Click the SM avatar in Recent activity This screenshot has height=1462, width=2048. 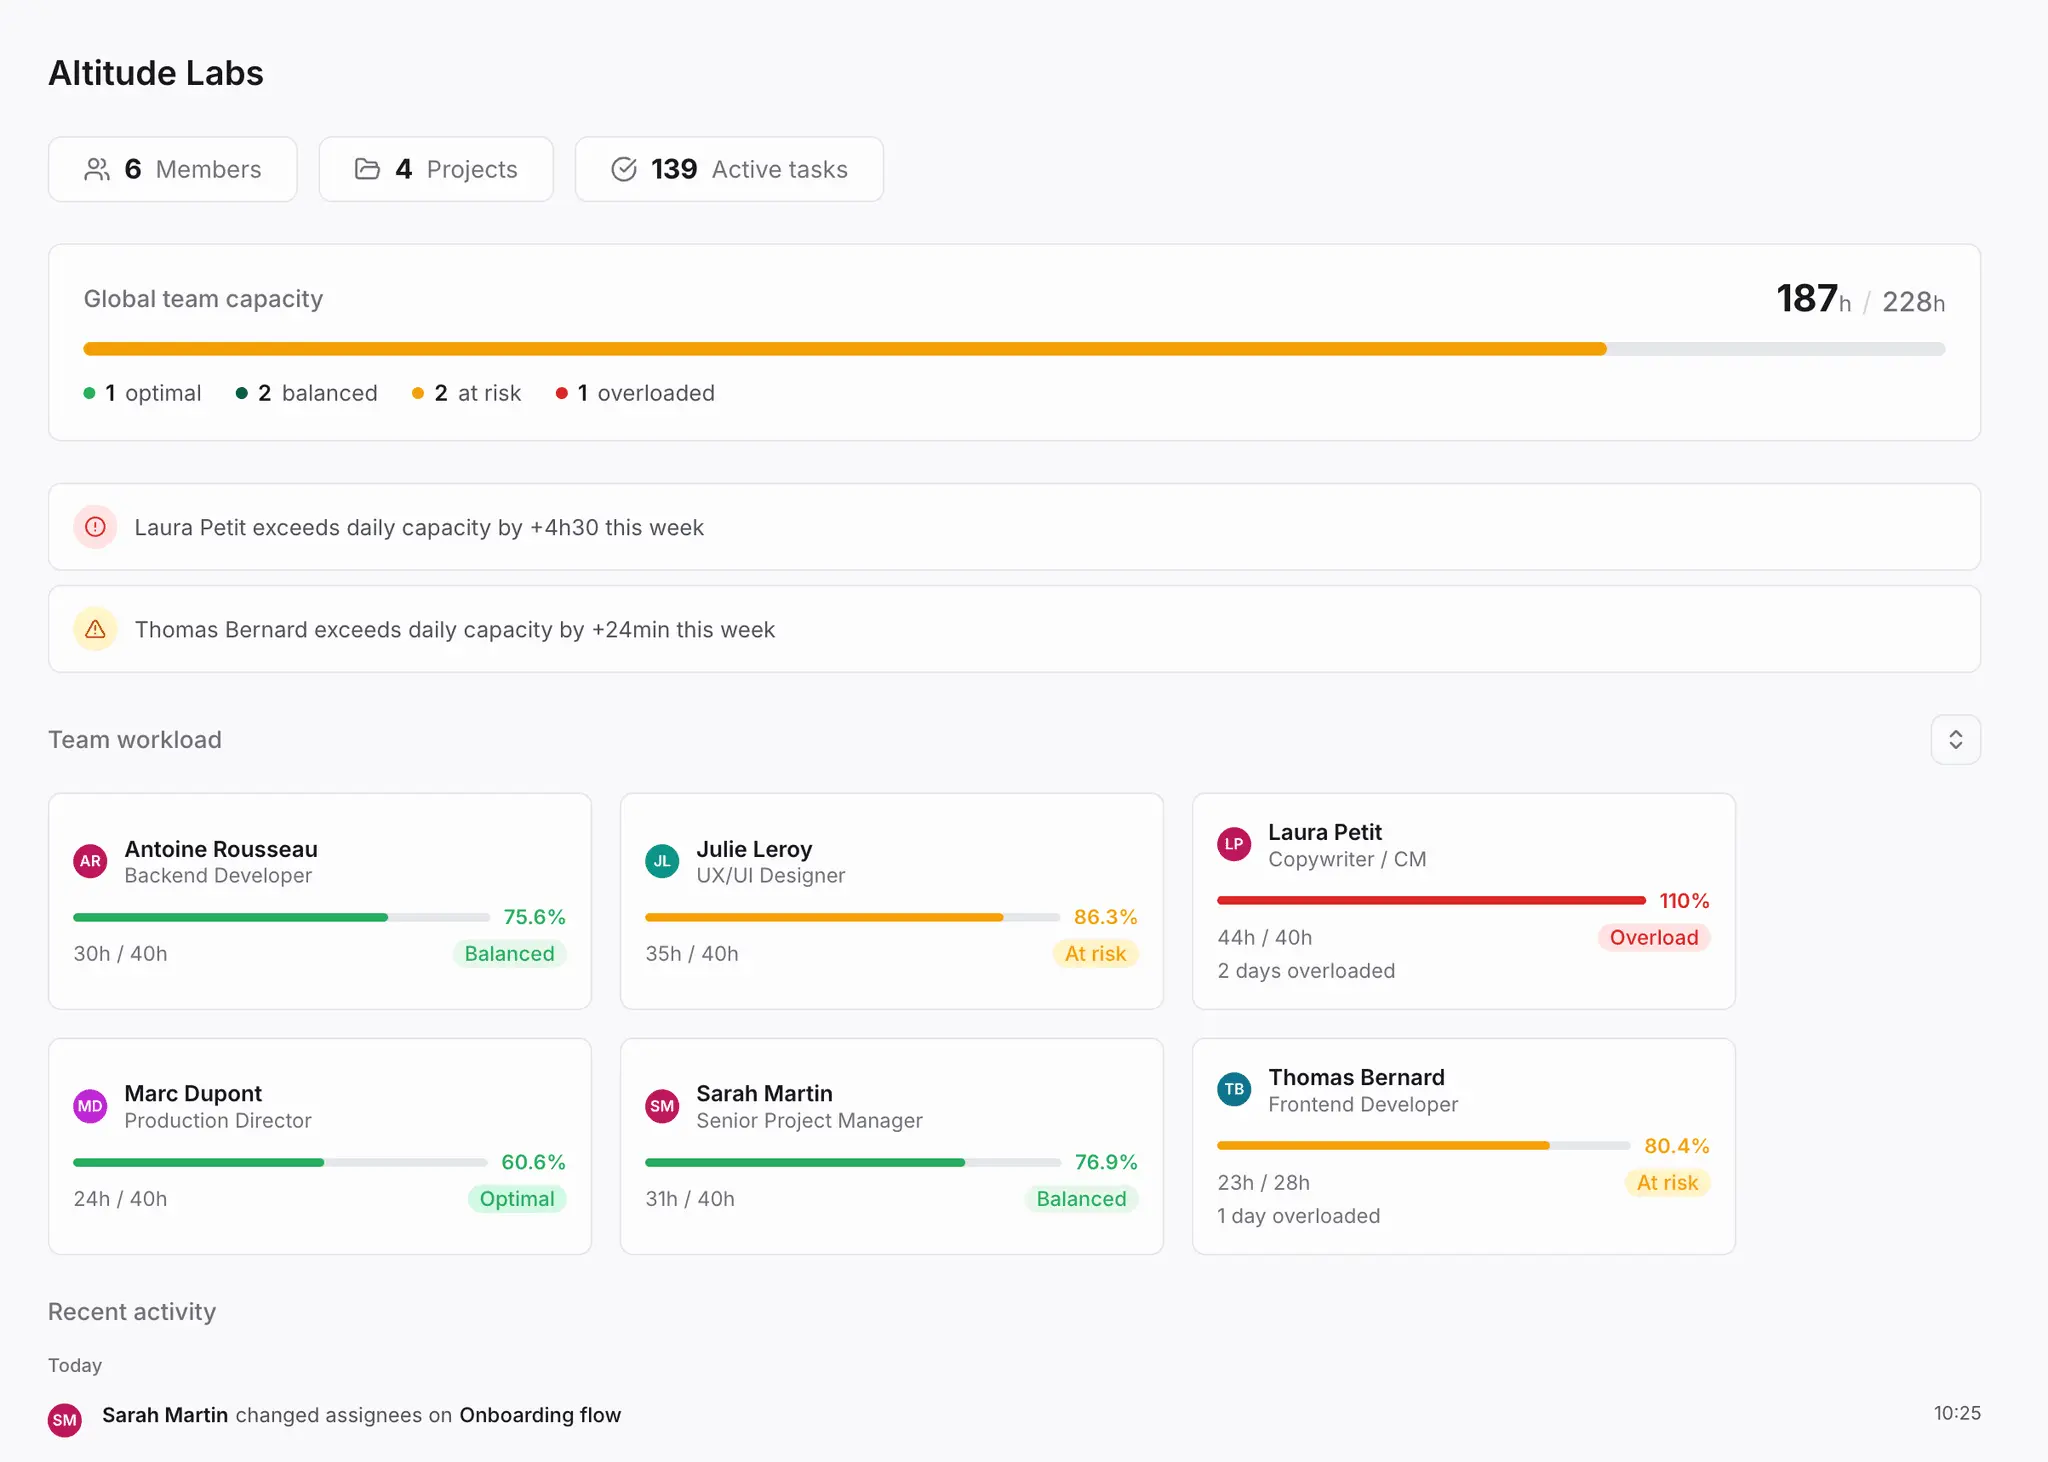(65, 1420)
